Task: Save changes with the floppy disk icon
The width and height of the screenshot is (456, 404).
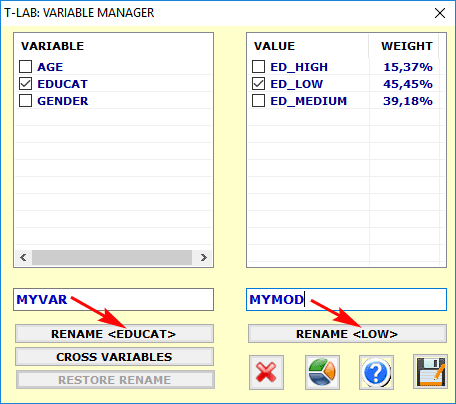Action: [430, 372]
